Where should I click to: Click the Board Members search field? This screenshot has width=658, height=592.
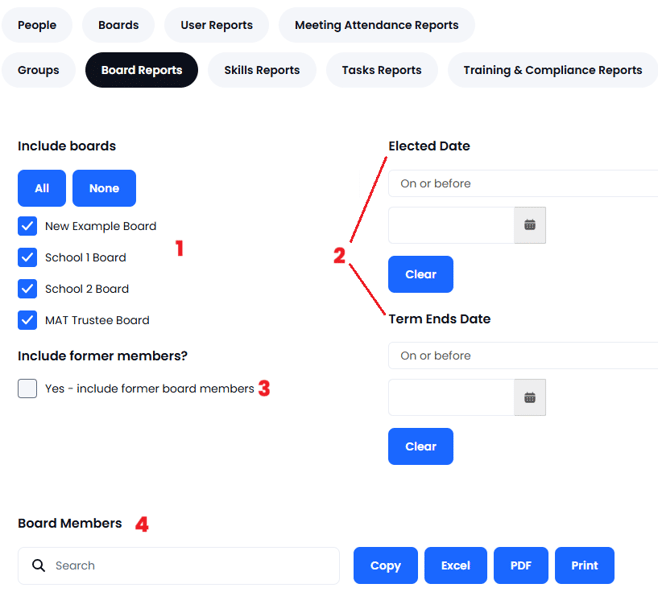pyautogui.click(x=179, y=566)
